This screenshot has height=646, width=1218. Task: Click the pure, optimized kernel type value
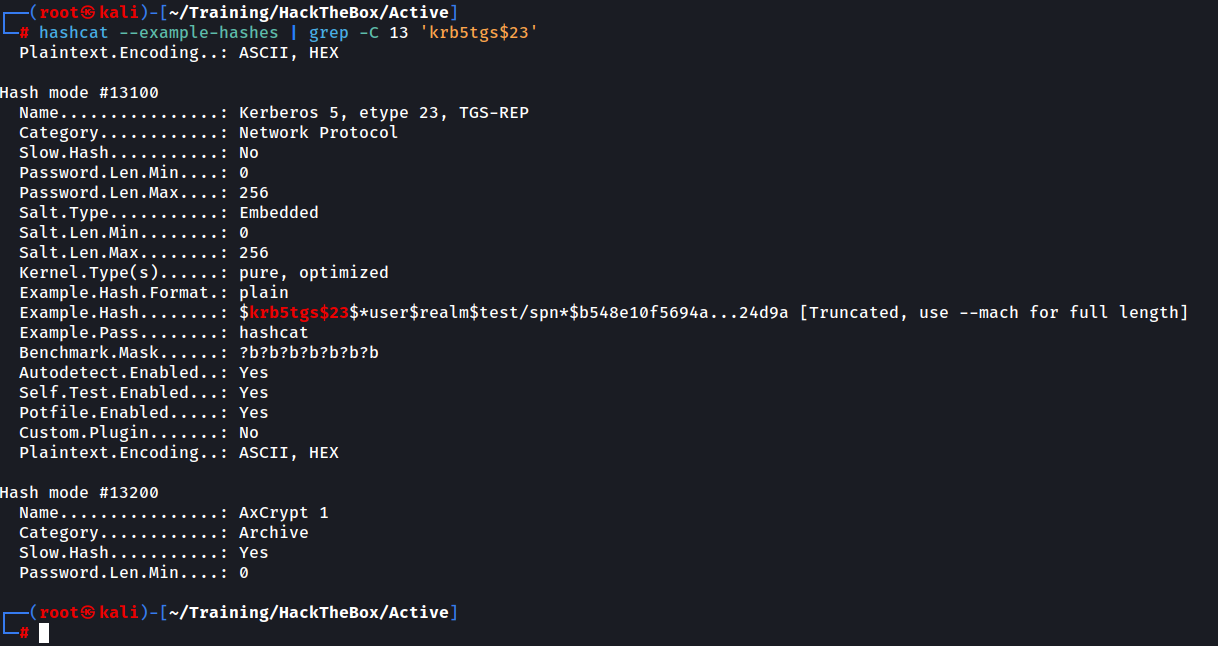[313, 272]
